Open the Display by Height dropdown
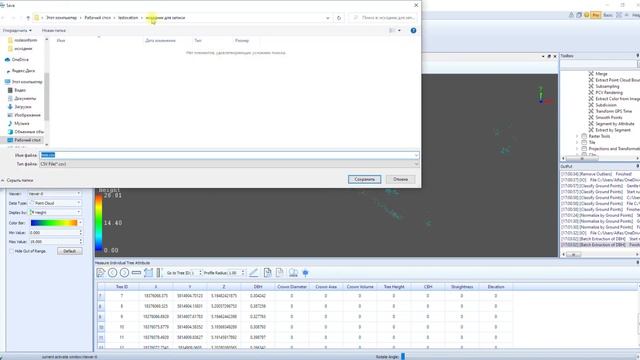Image resolution: width=640 pixels, height=360 pixels. [55, 213]
